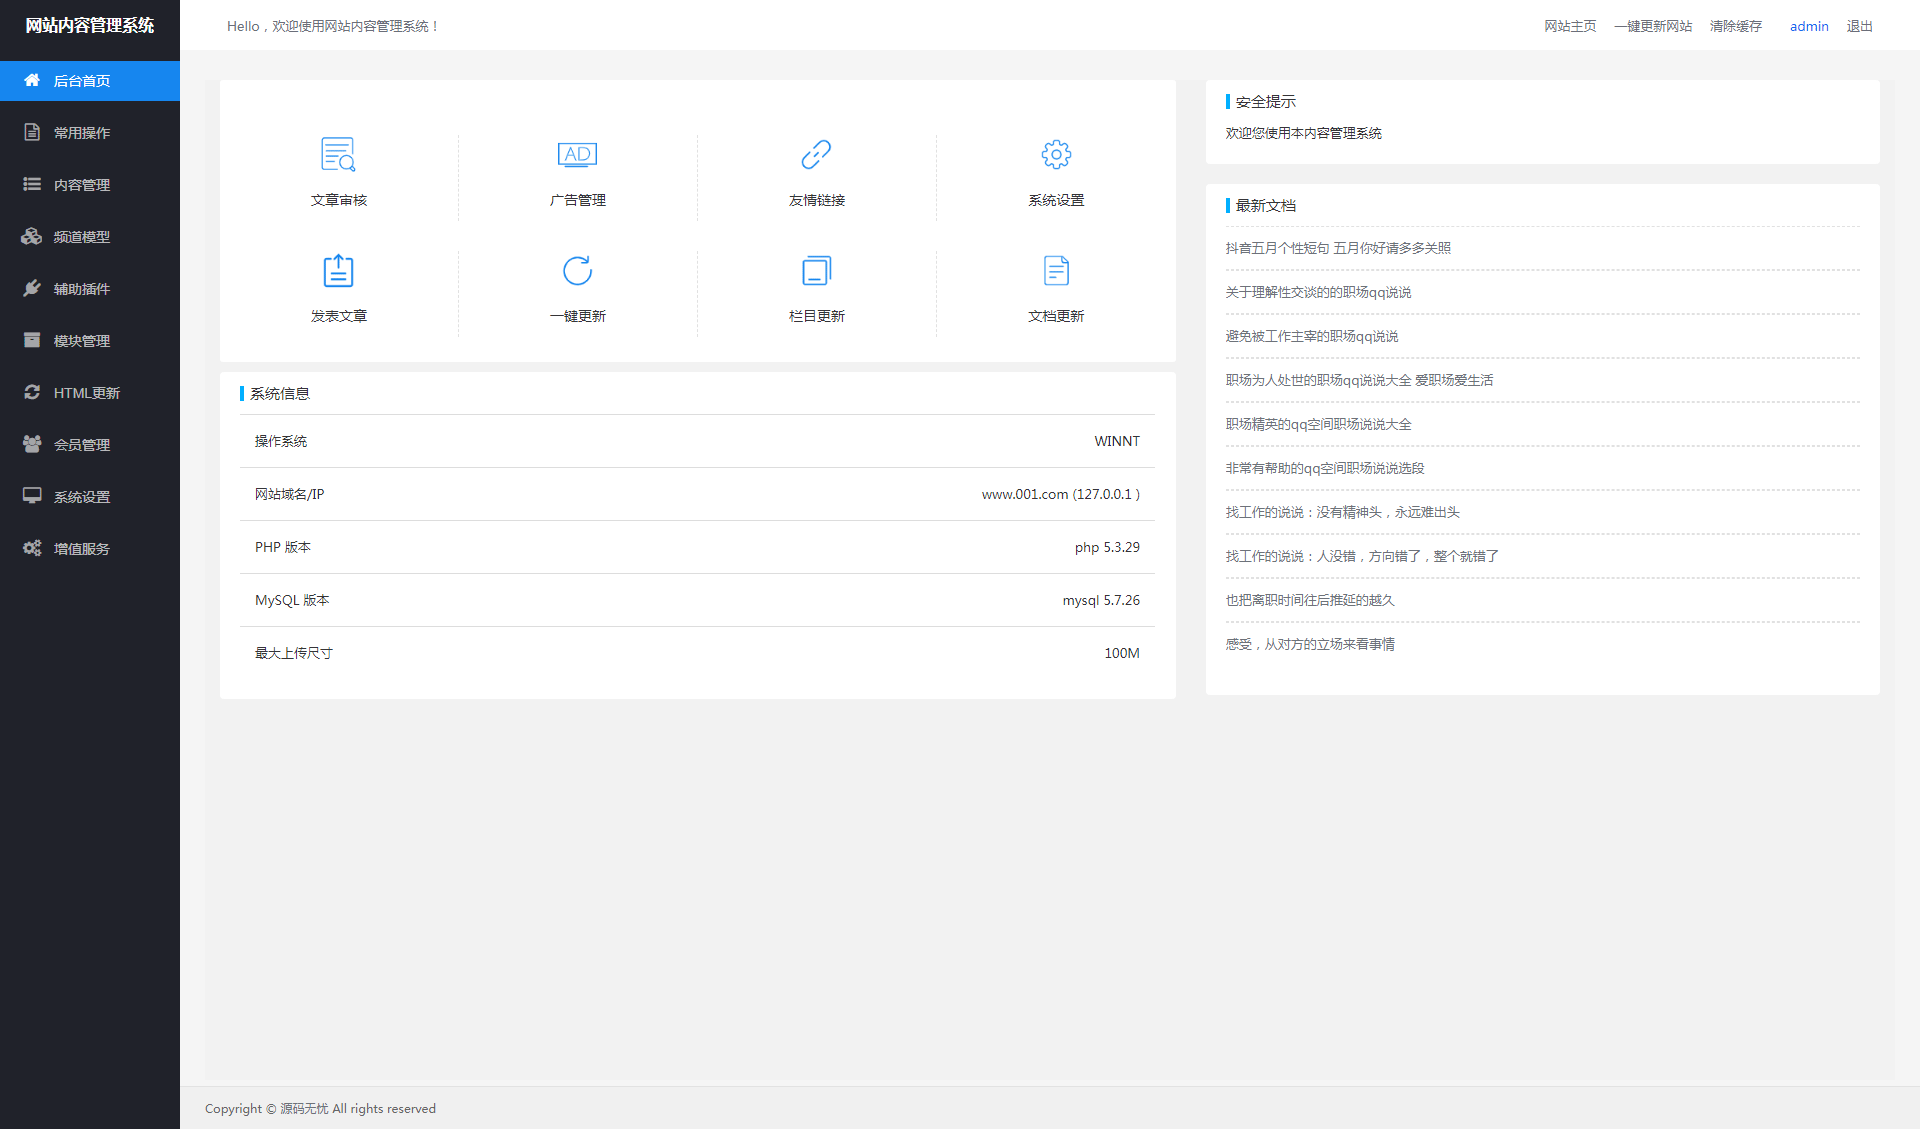This screenshot has width=1920, height=1129.
Task: Click the 系统设置 gear icon tile
Action: point(1055,155)
